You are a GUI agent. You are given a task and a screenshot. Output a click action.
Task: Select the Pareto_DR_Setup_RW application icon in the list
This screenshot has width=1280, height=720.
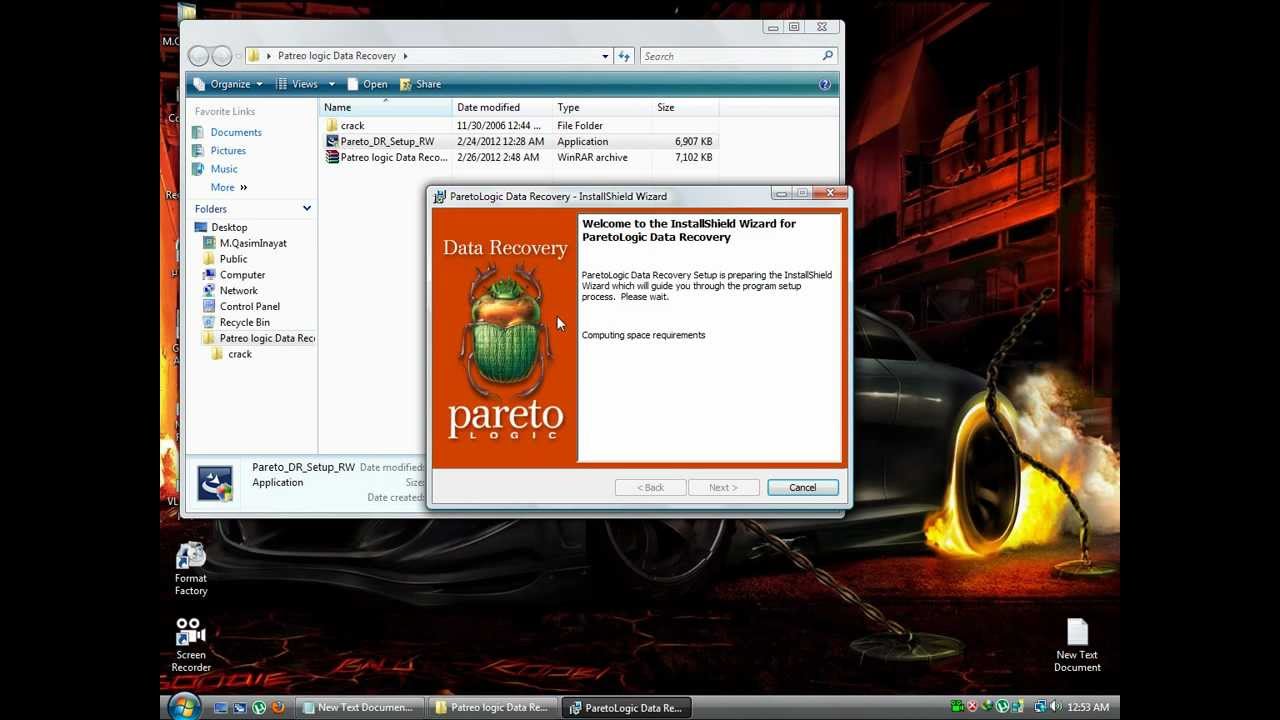(332, 141)
